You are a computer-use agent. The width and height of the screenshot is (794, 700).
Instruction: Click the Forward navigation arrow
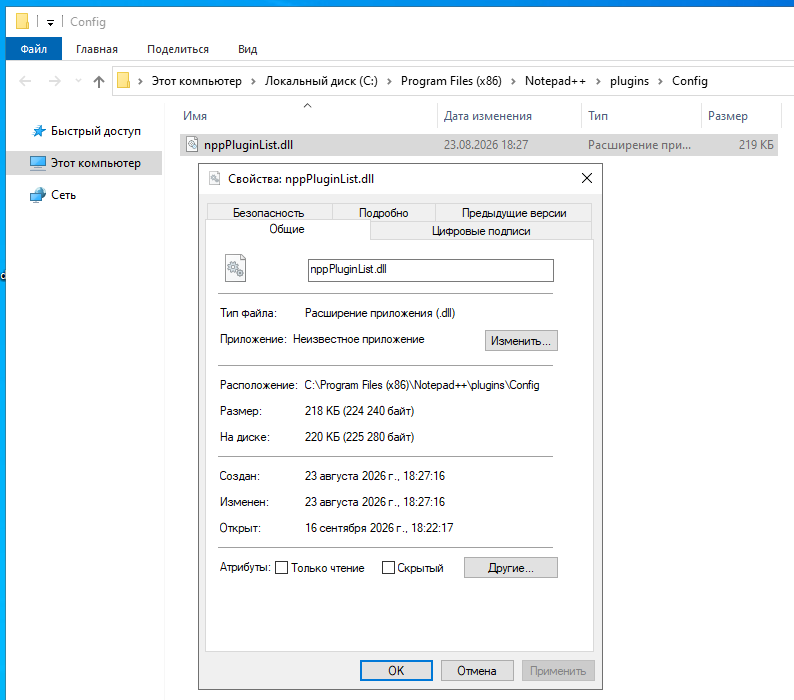54,81
